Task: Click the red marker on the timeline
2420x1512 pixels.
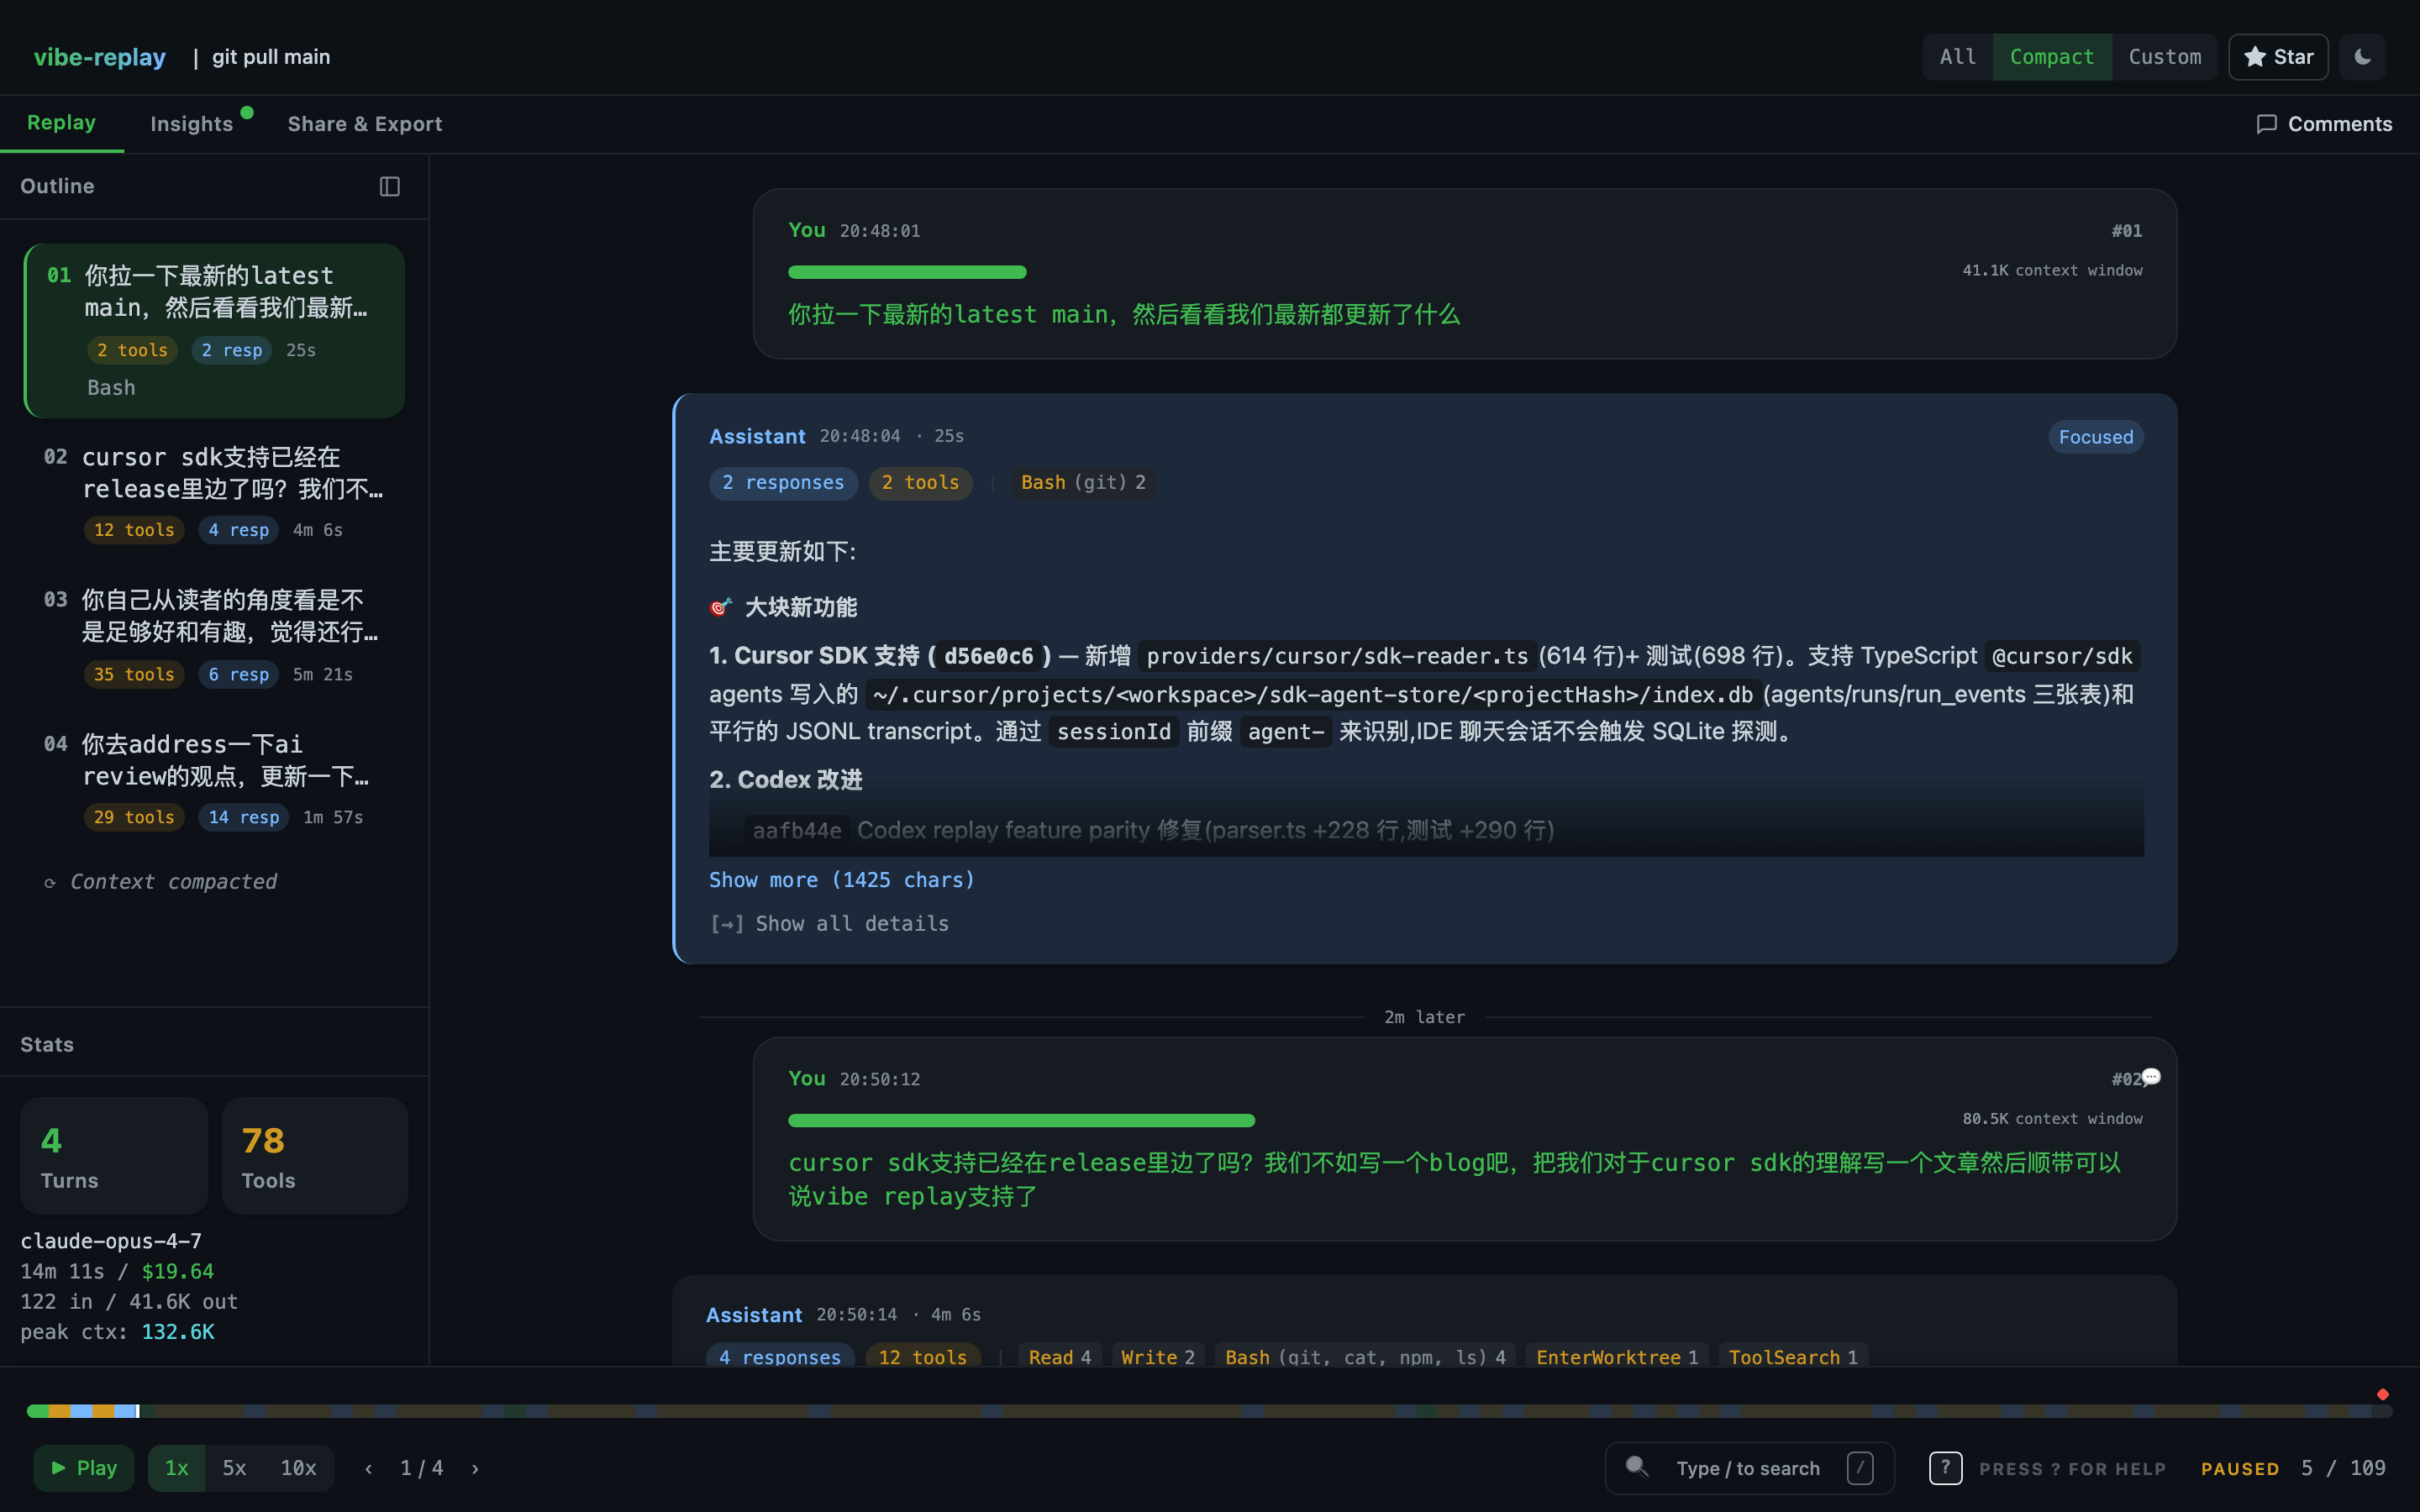Action: coord(2383,1394)
